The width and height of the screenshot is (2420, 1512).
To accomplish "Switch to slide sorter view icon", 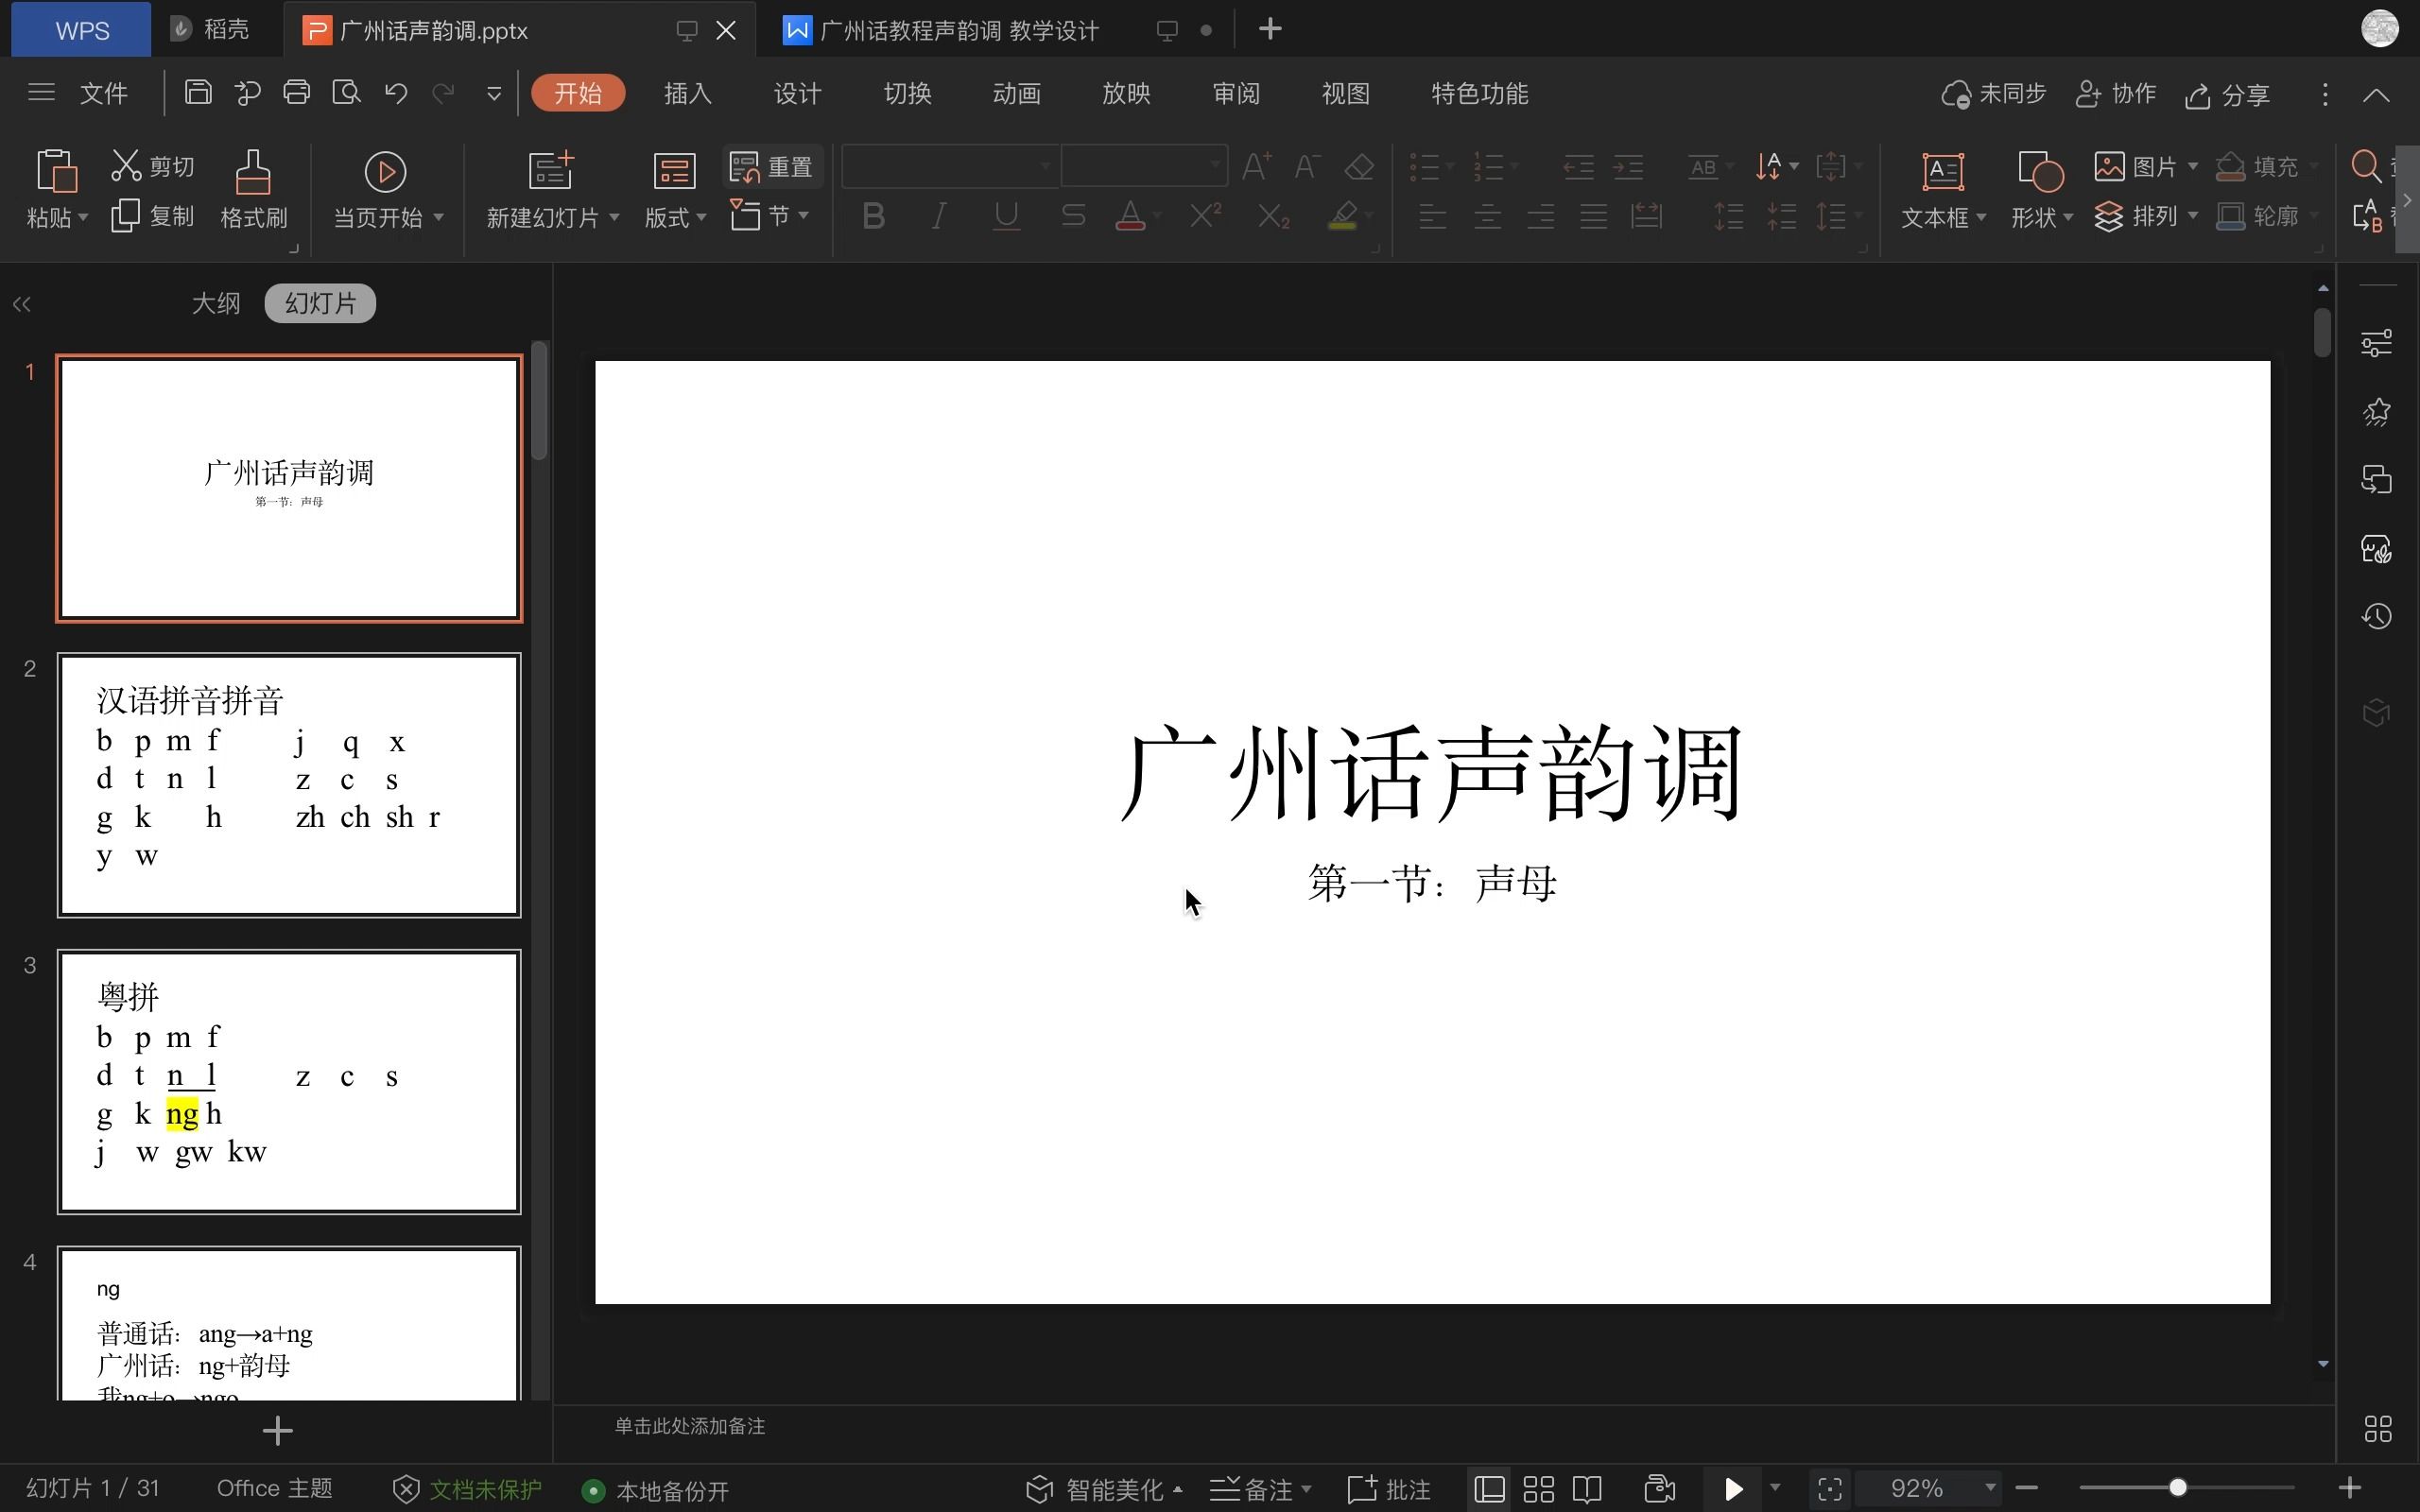I will point(1538,1489).
